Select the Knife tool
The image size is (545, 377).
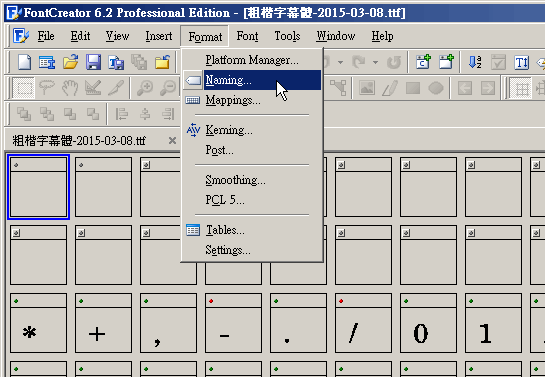click(x=116, y=88)
